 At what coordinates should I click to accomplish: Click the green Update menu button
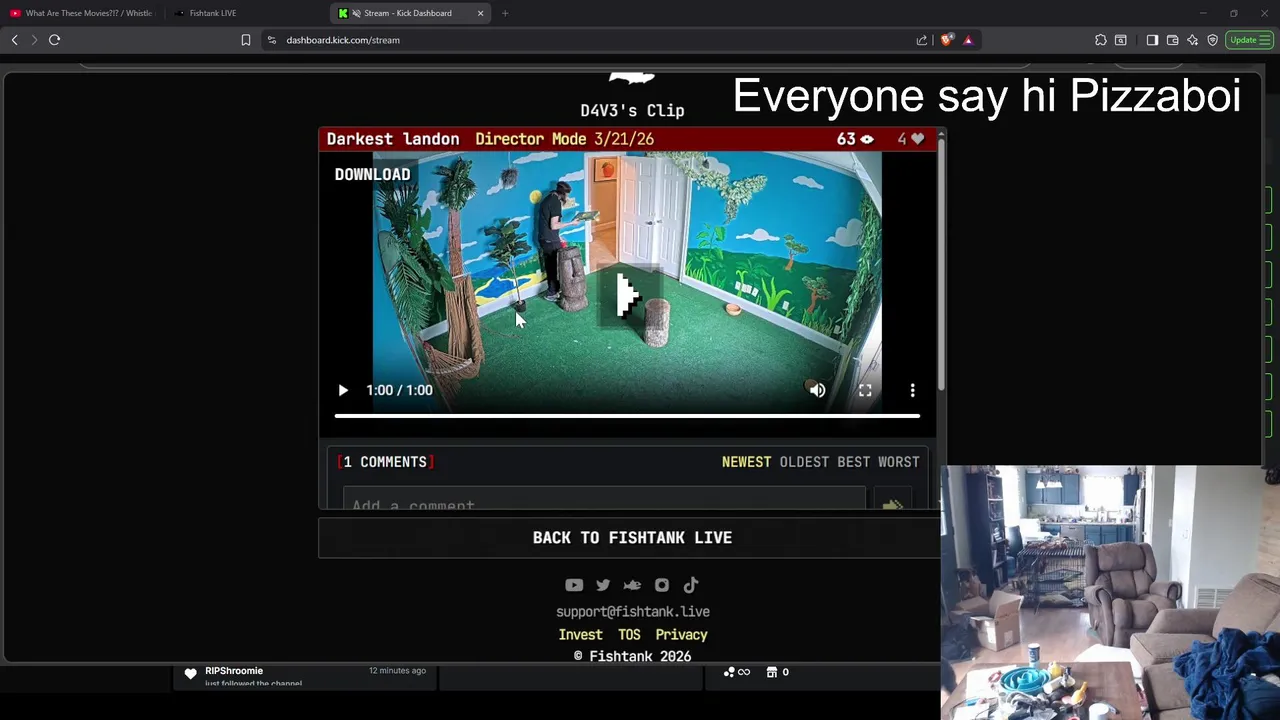1249,40
